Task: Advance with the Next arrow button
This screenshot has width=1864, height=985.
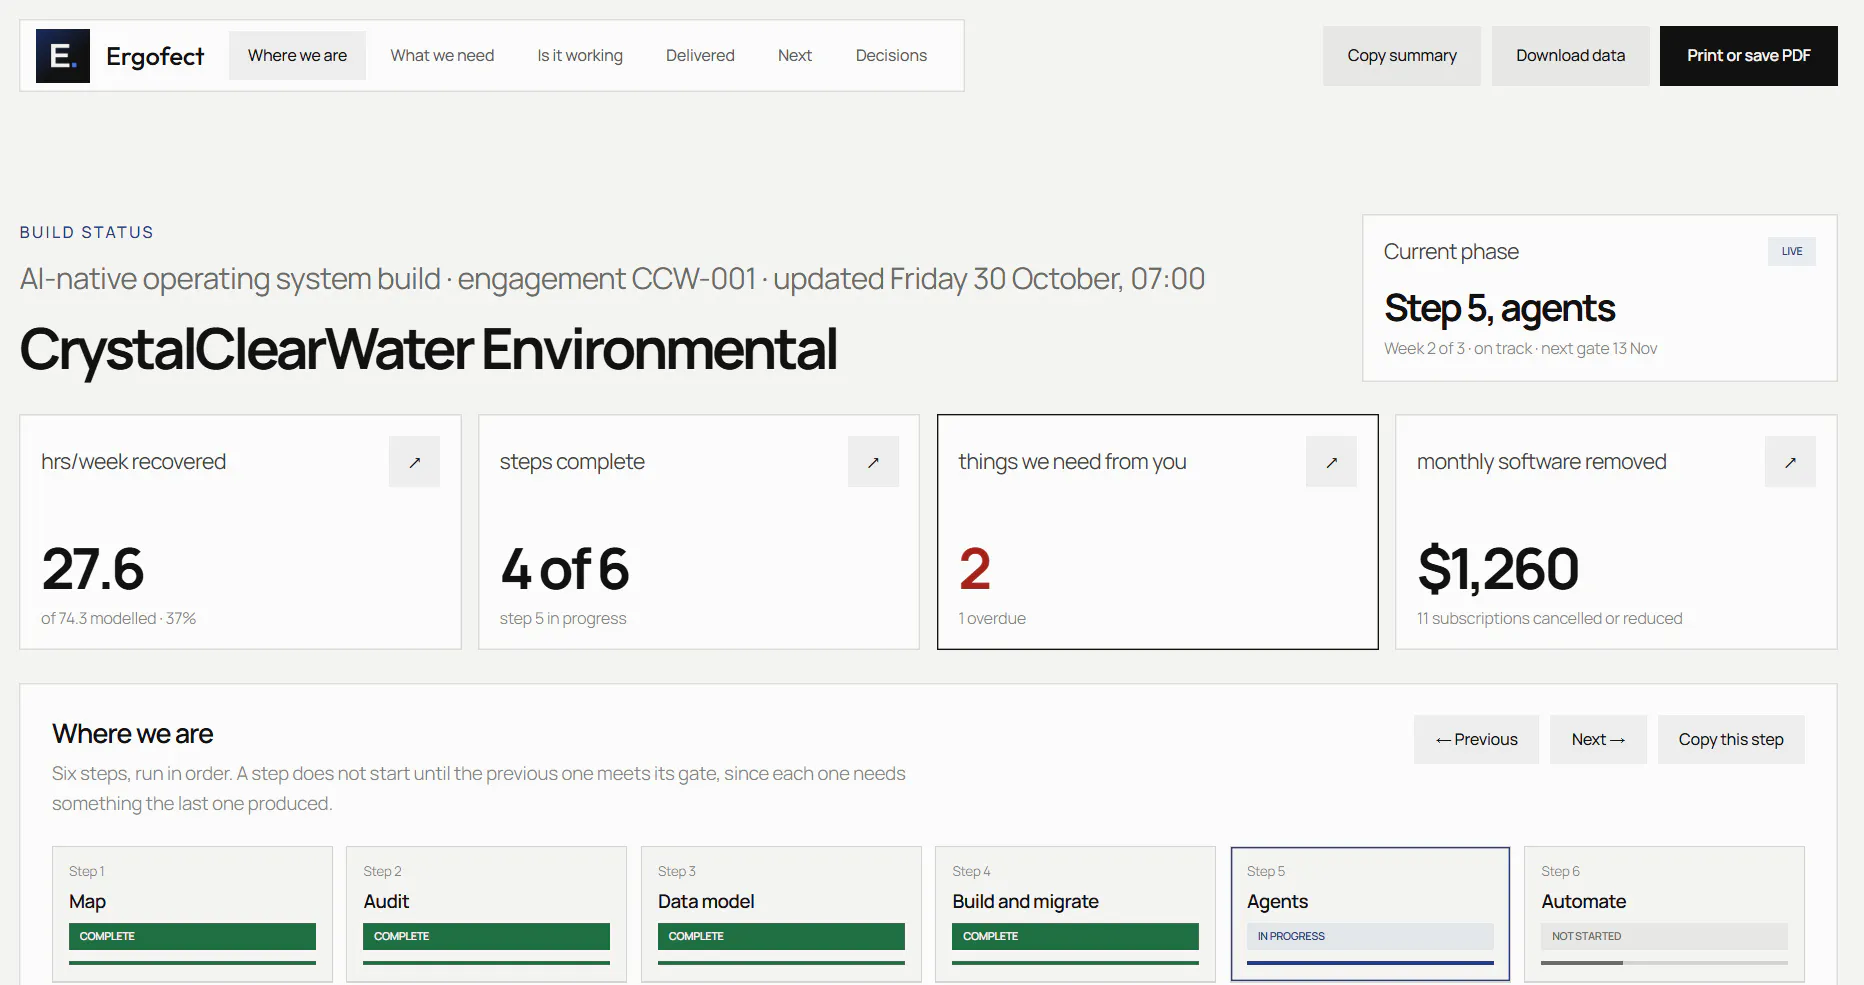Action: 1598,740
